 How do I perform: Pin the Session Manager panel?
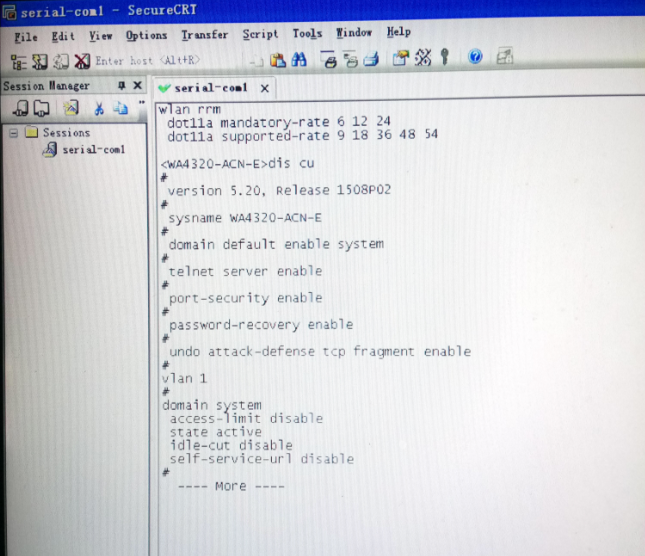coord(121,85)
